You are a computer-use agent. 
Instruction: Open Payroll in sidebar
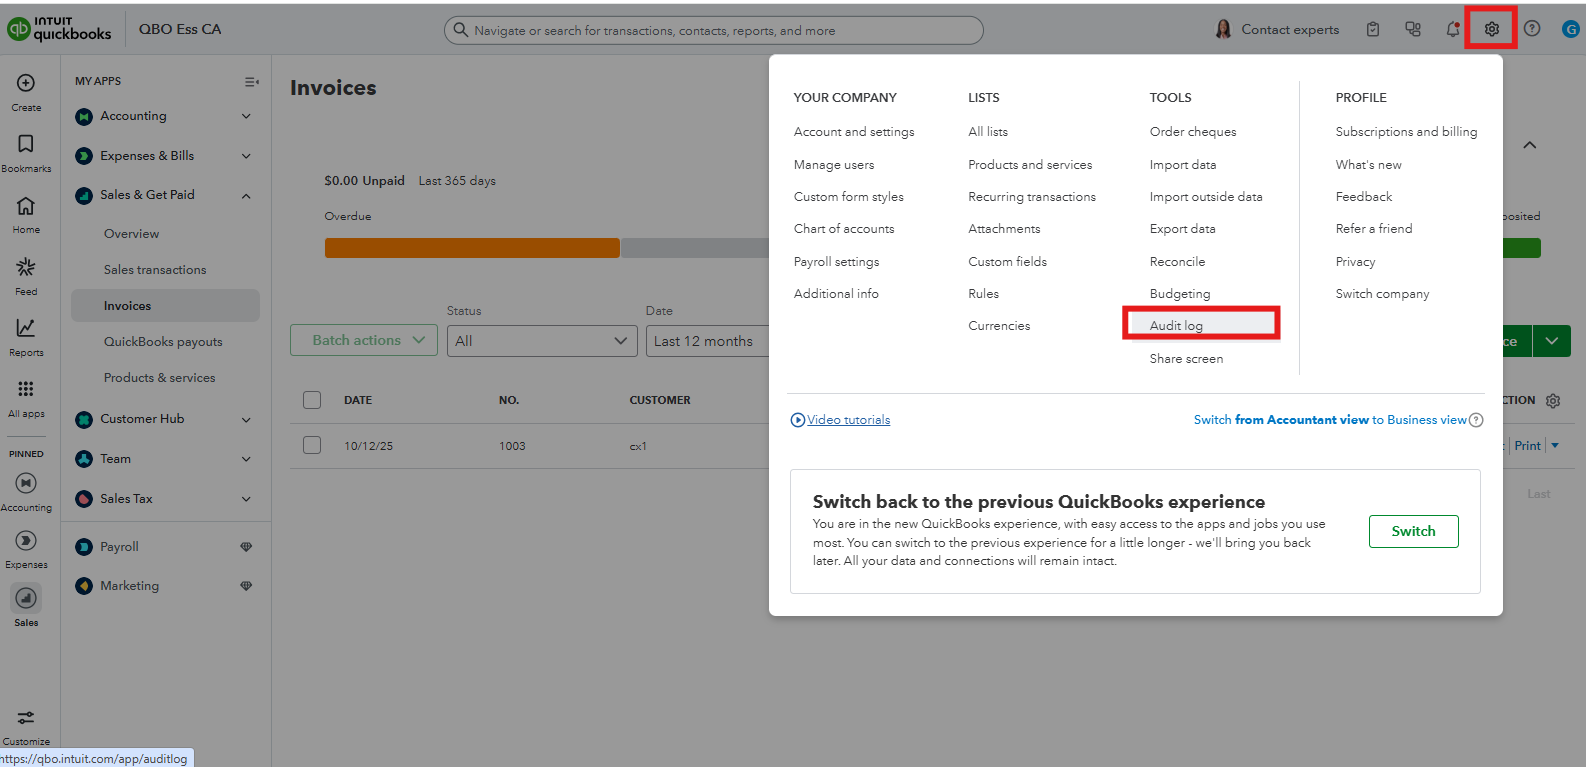(119, 547)
